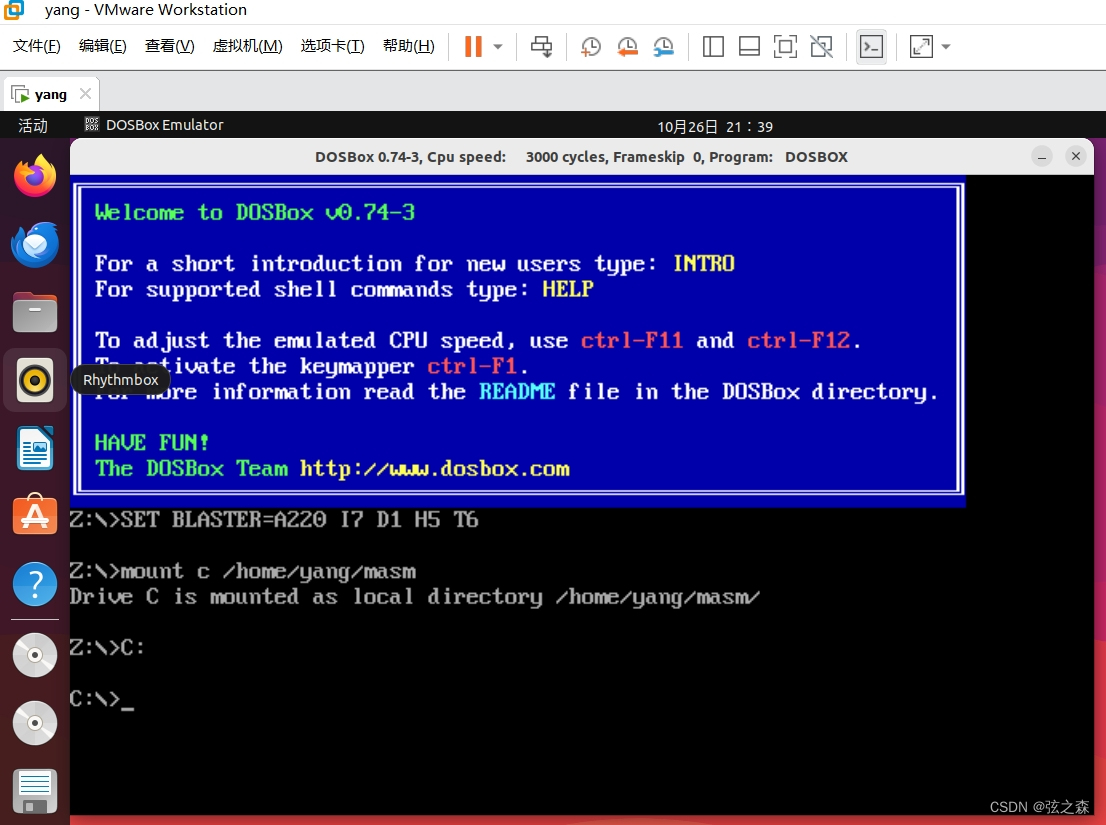
Task: Open the 虚拟机(M) menu
Action: point(248,46)
